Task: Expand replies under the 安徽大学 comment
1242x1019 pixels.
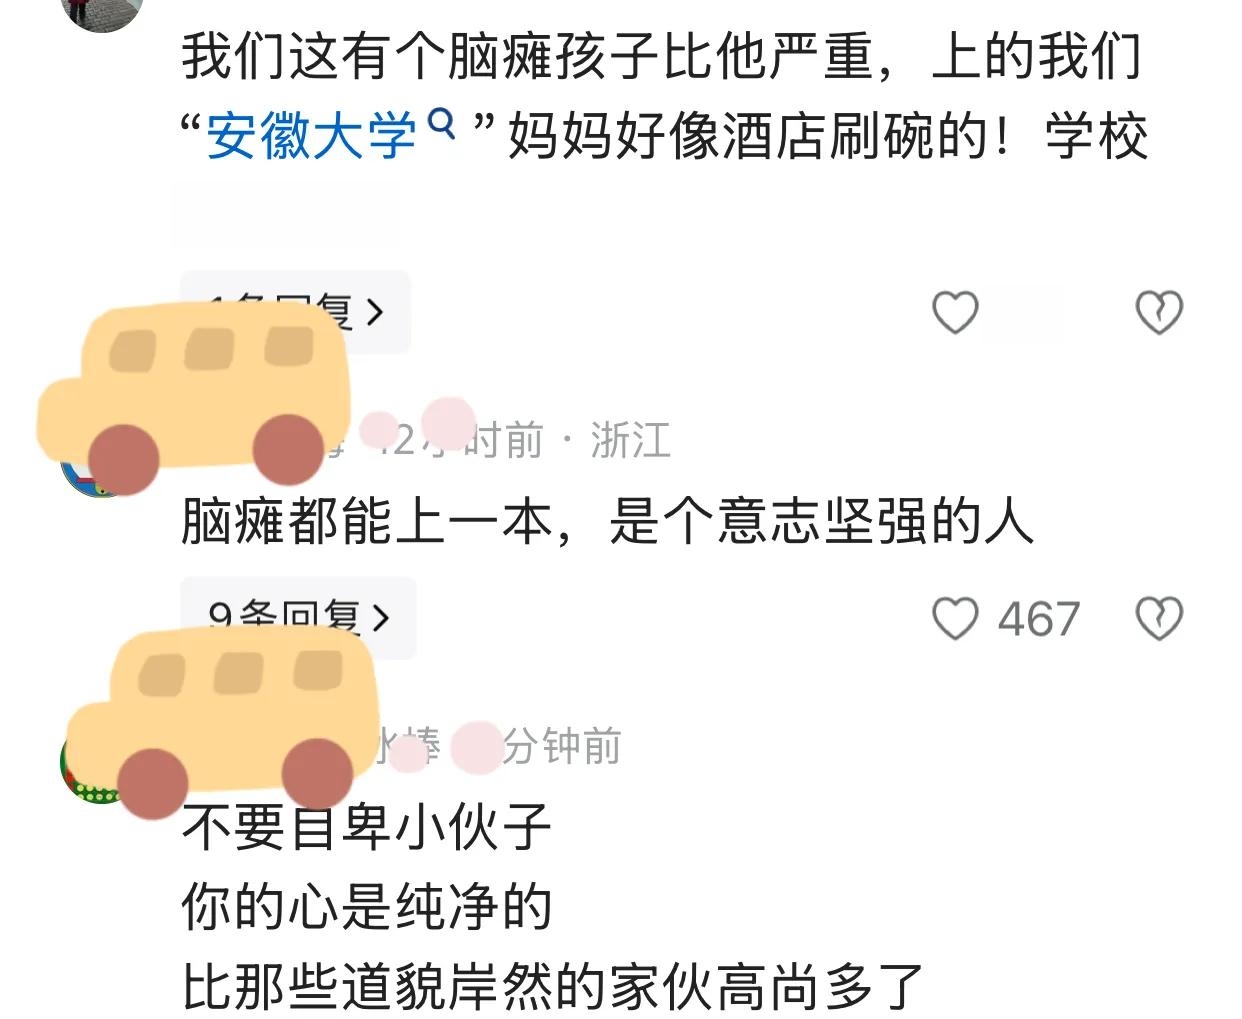Action: tap(295, 311)
